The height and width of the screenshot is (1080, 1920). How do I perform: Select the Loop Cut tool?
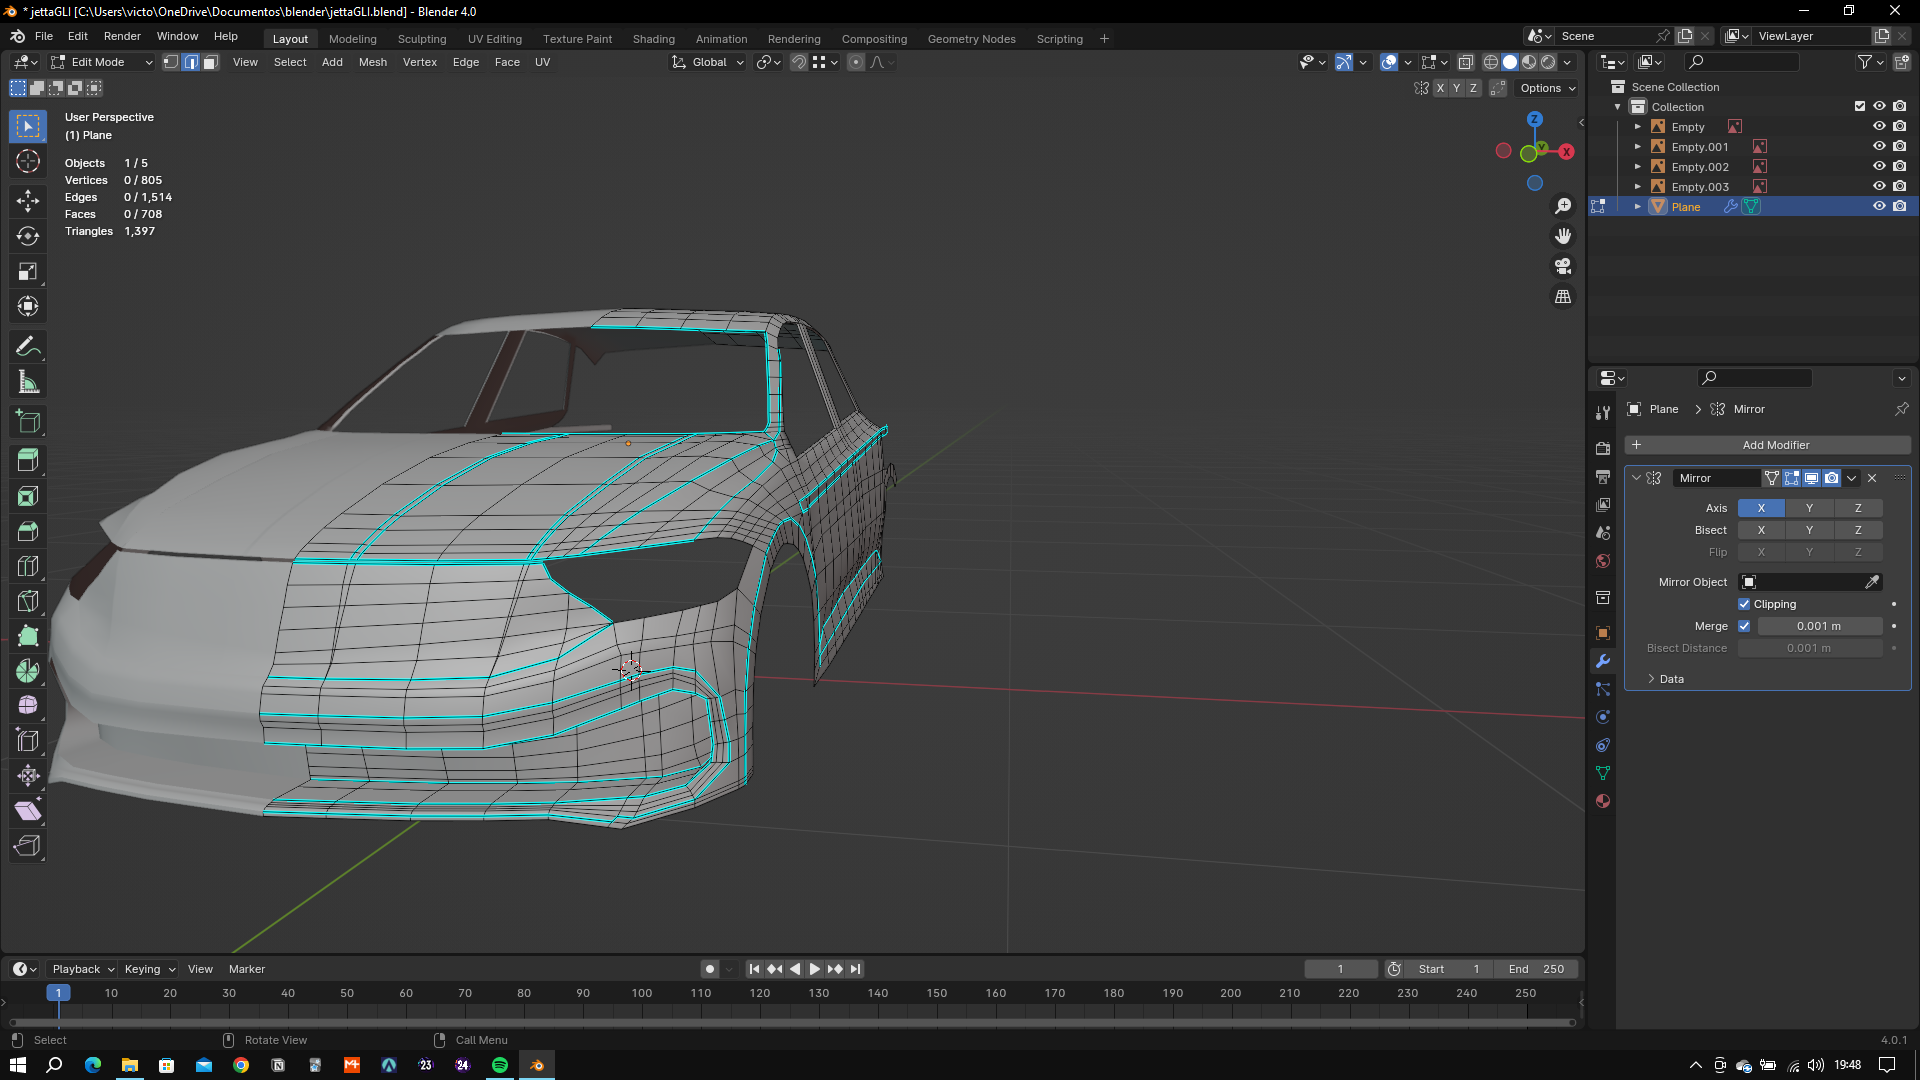pos(28,566)
